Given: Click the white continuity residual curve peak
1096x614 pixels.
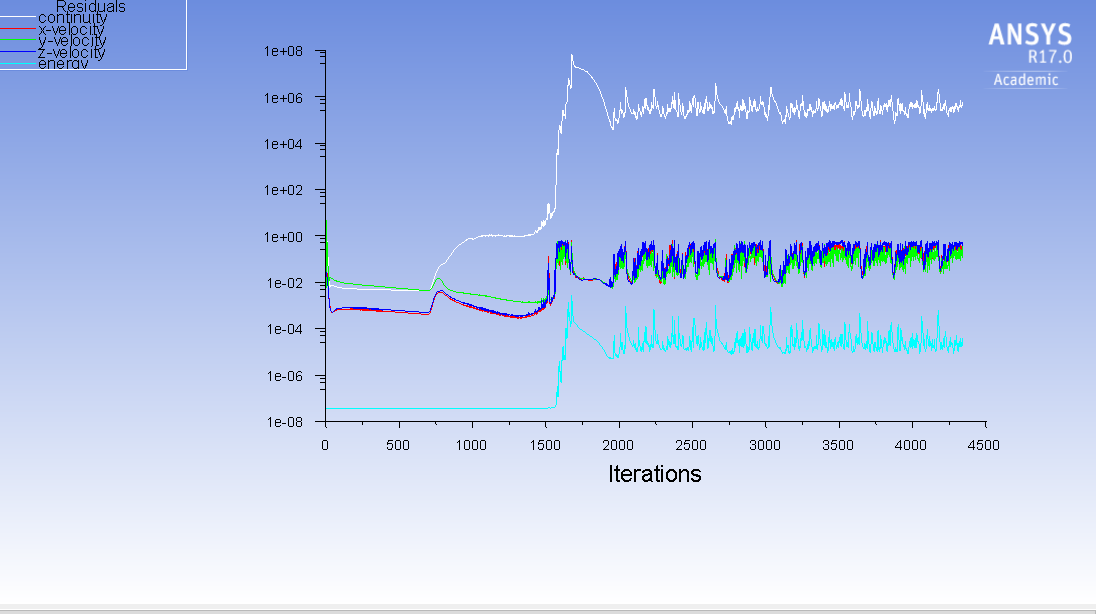Looking at the screenshot, I should pos(570,55).
